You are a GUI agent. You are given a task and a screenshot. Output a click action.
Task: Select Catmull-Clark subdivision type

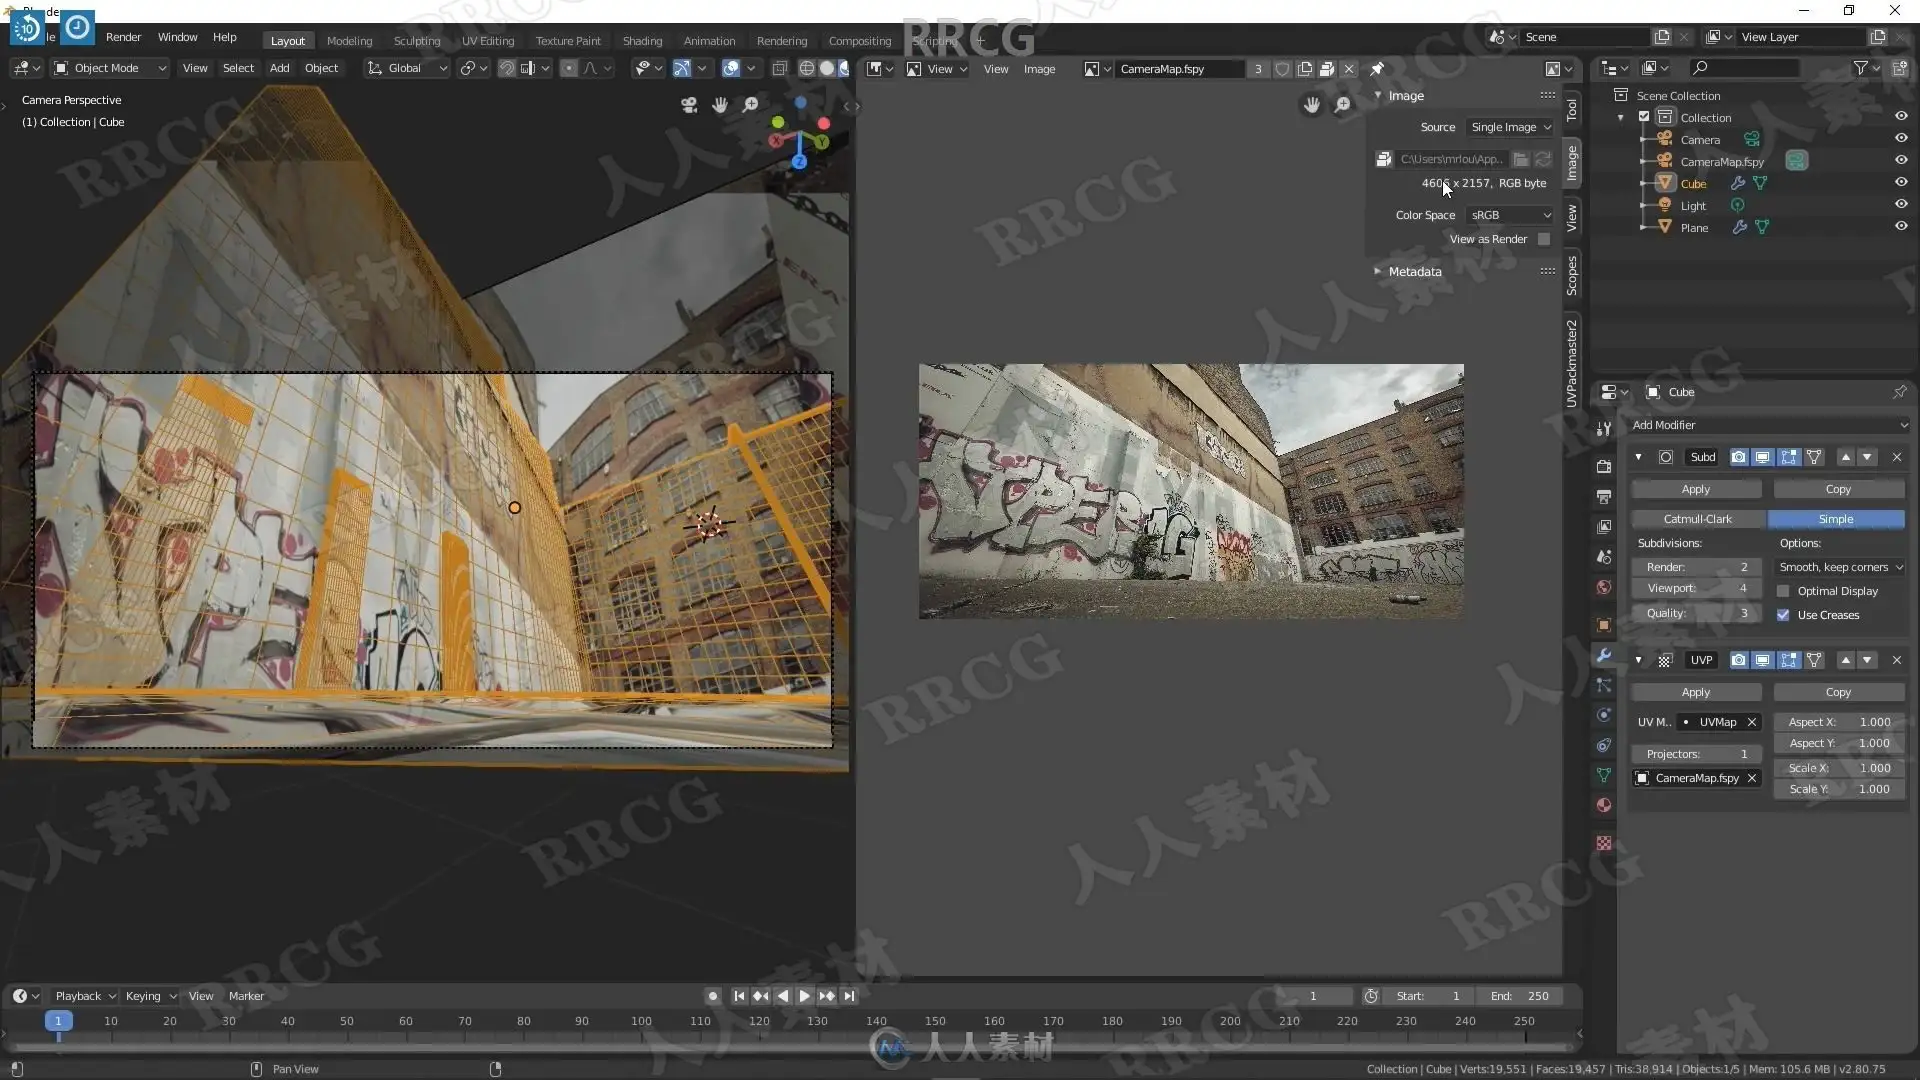coord(1697,519)
